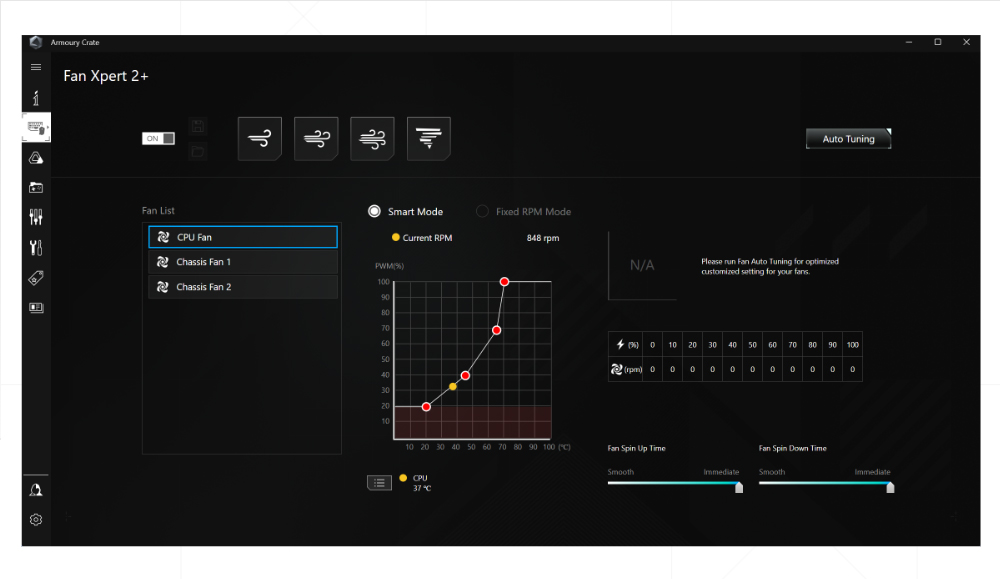Select the Turbo fan profile icon
1000x579 pixels.
pos(372,138)
